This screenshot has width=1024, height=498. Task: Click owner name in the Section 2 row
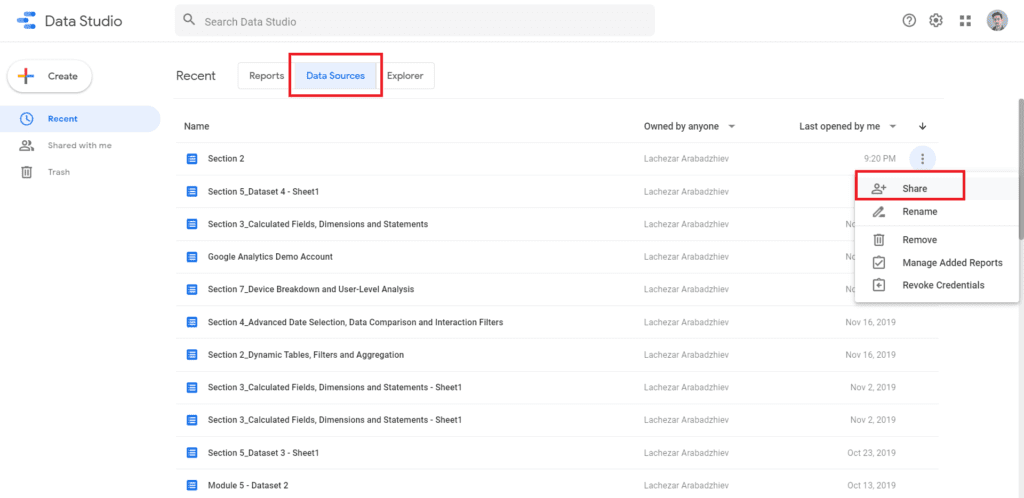point(686,159)
